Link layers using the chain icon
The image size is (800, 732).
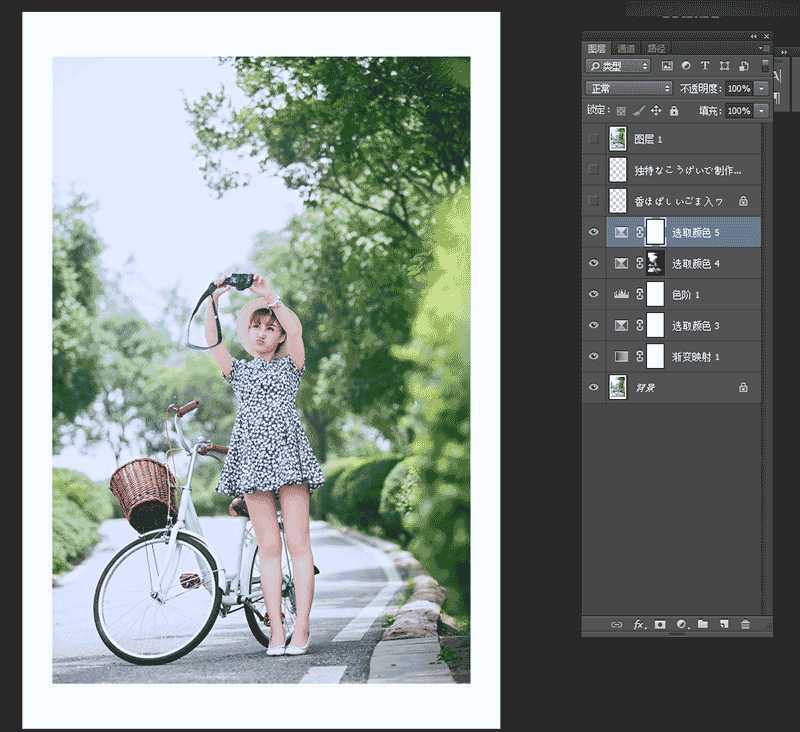[617, 624]
